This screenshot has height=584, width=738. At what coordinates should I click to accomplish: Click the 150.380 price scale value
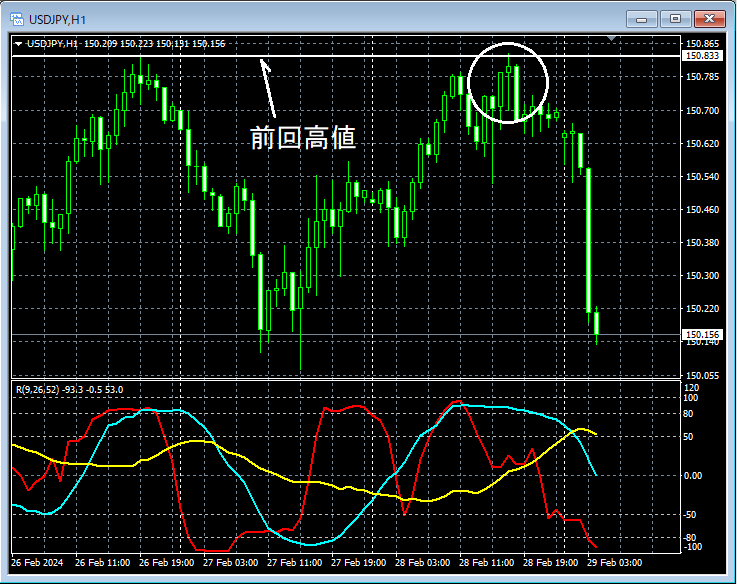702,242
